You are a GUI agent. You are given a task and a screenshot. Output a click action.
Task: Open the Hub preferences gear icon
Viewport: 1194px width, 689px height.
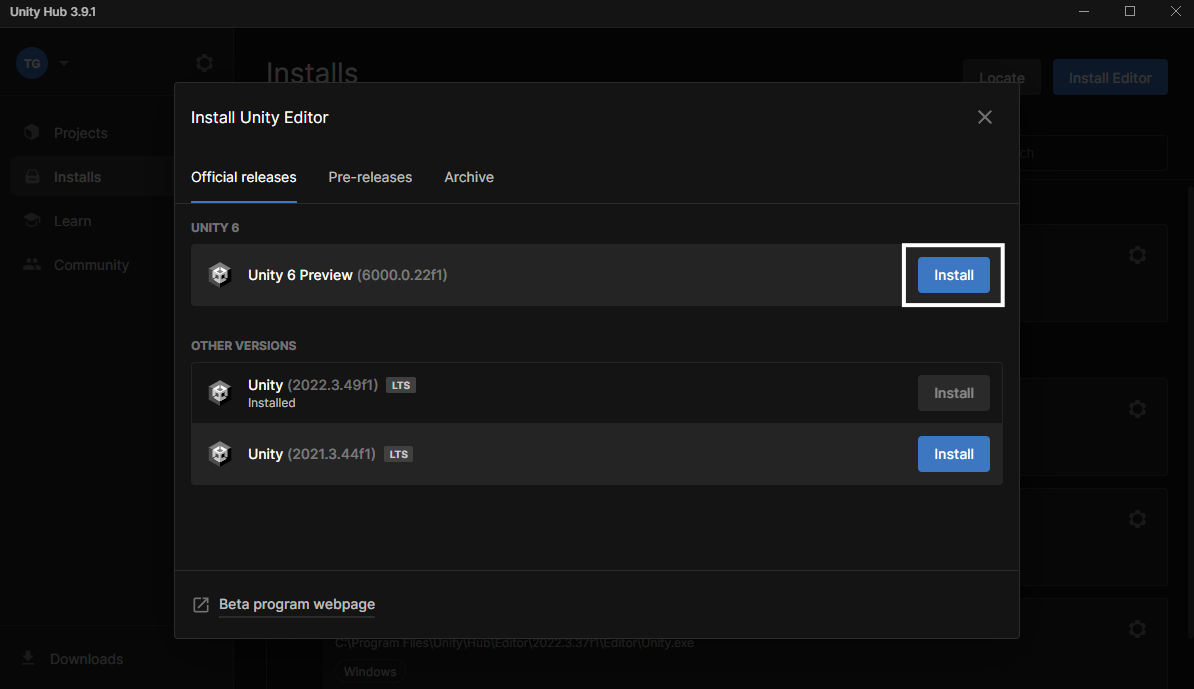tap(204, 63)
